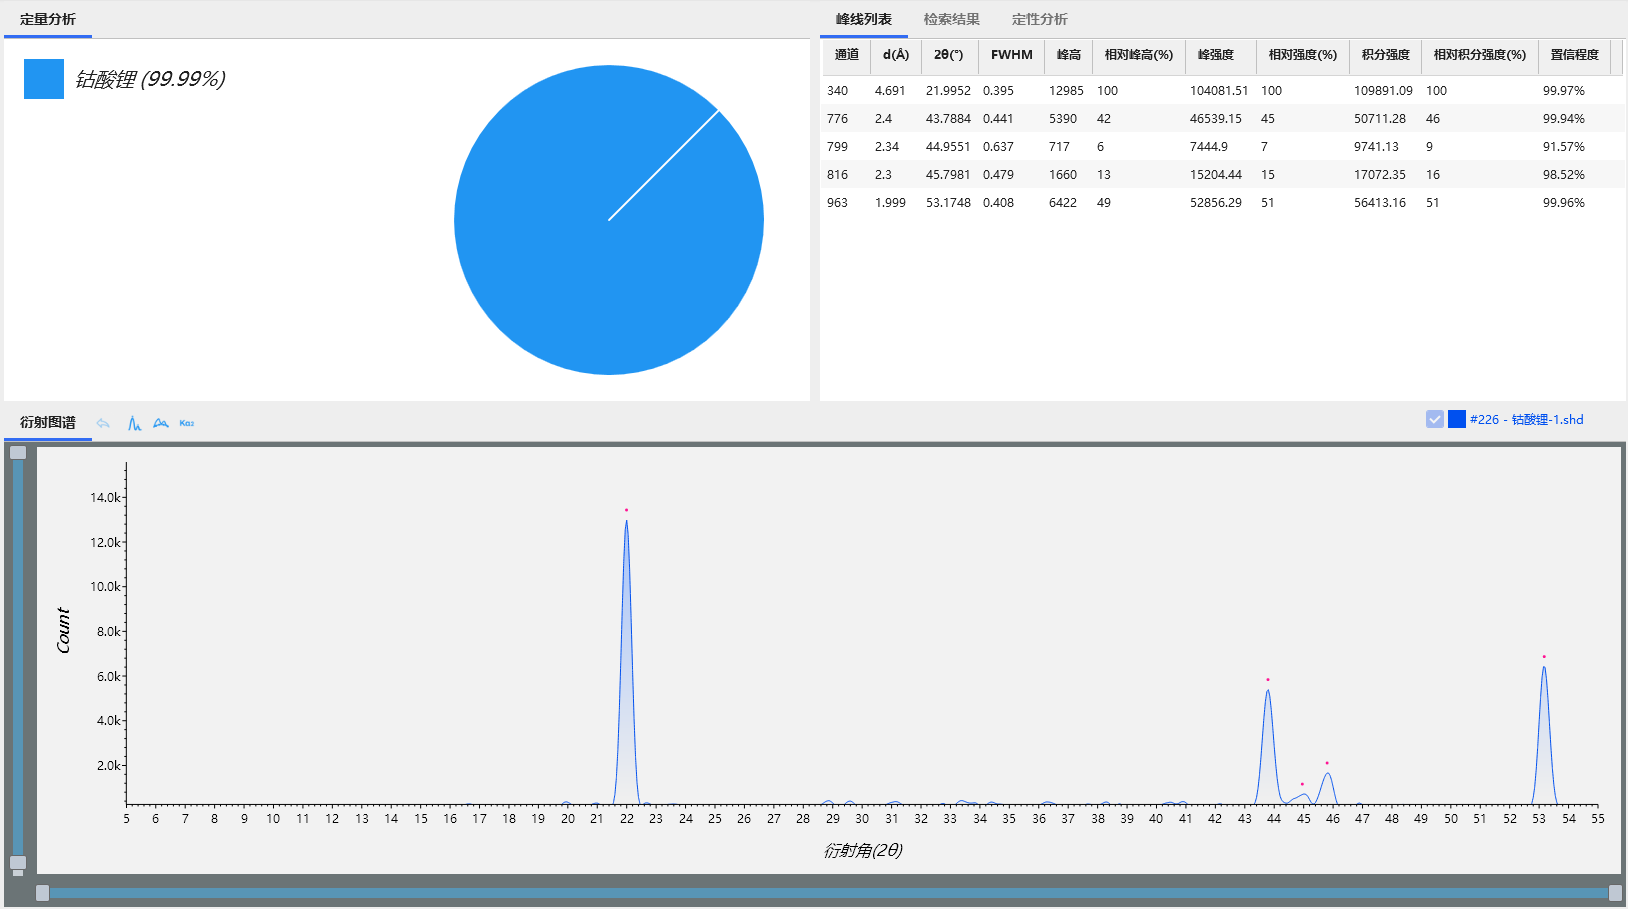1628x909 pixels.
Task: Sort by the 2θ(°) column header
Action: [x=948, y=55]
